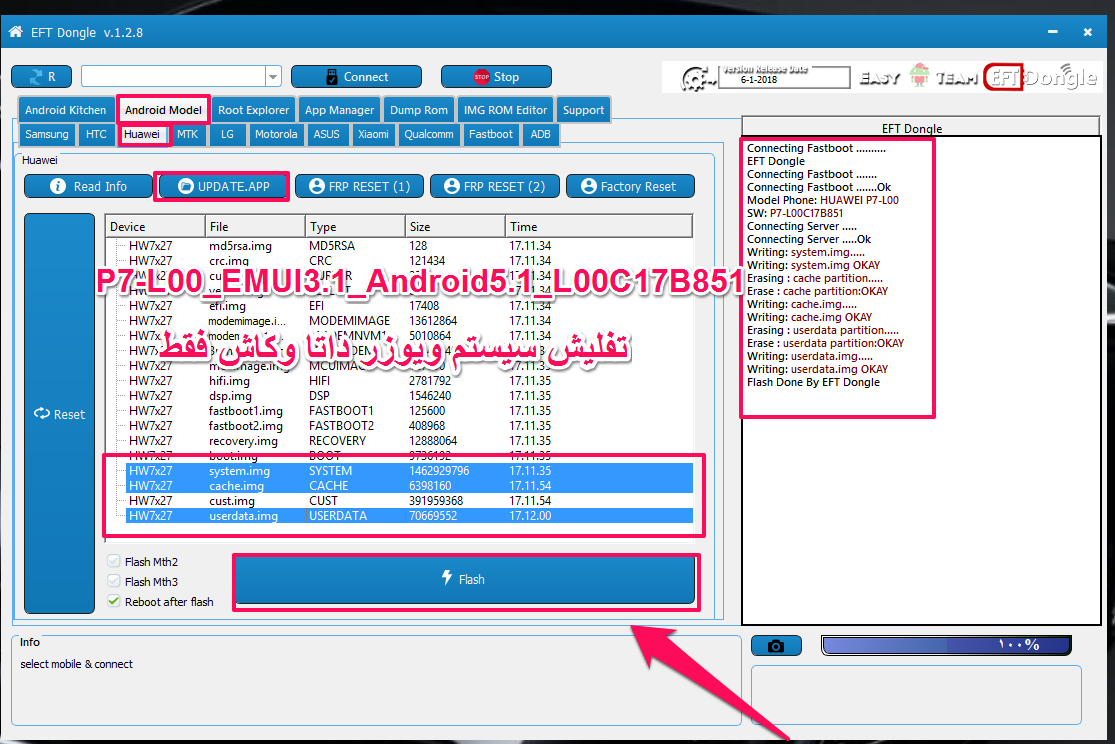
Task: Click the Device column header
Action: (155, 226)
